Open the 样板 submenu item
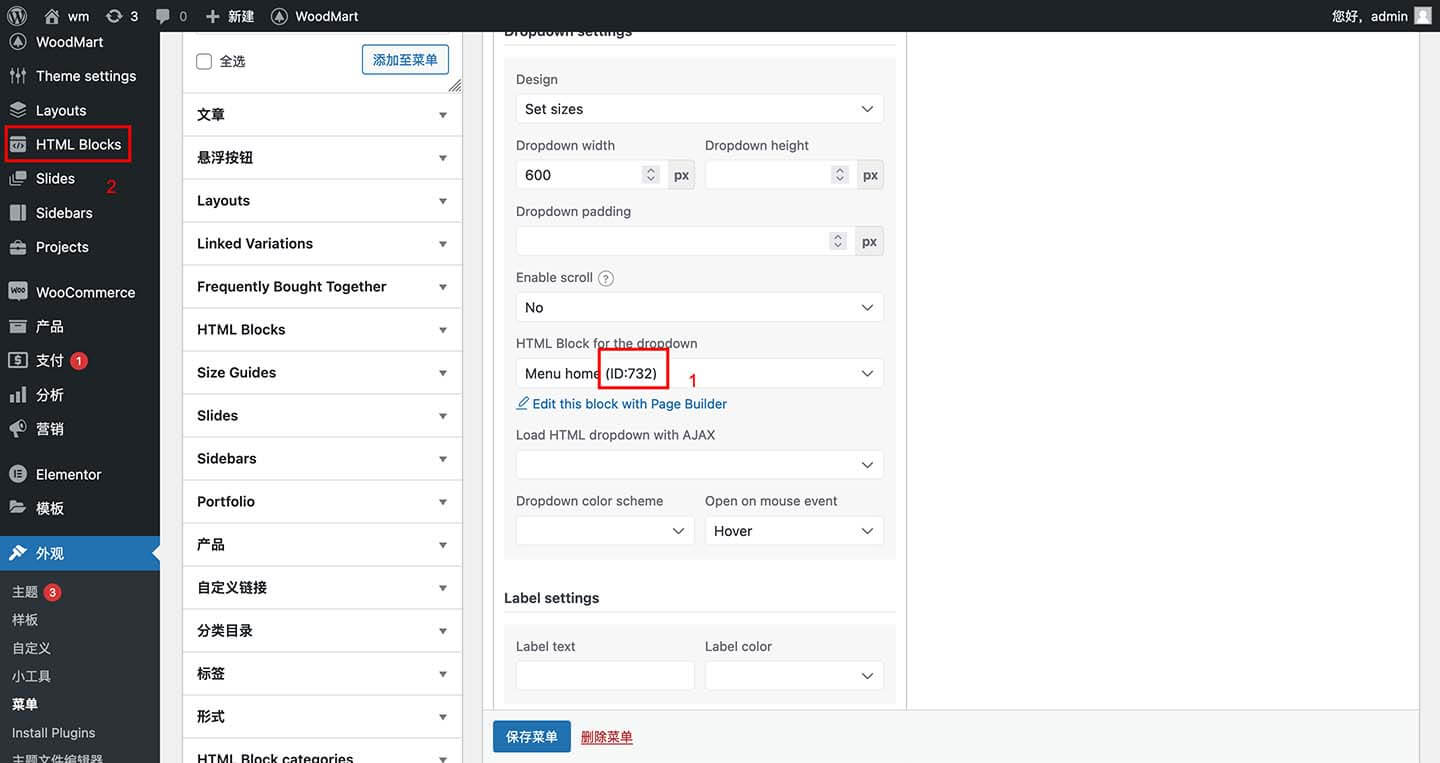 (x=25, y=620)
